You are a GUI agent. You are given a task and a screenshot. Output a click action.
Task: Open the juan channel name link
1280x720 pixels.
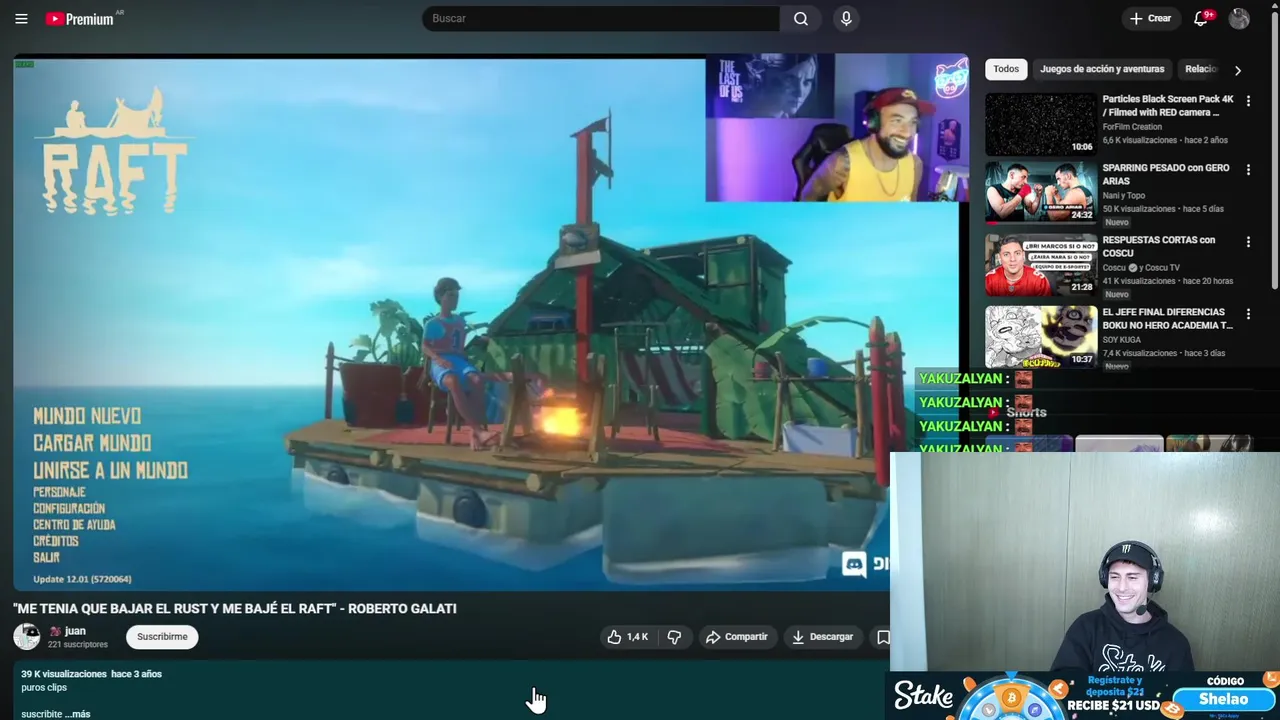[x=75, y=631]
